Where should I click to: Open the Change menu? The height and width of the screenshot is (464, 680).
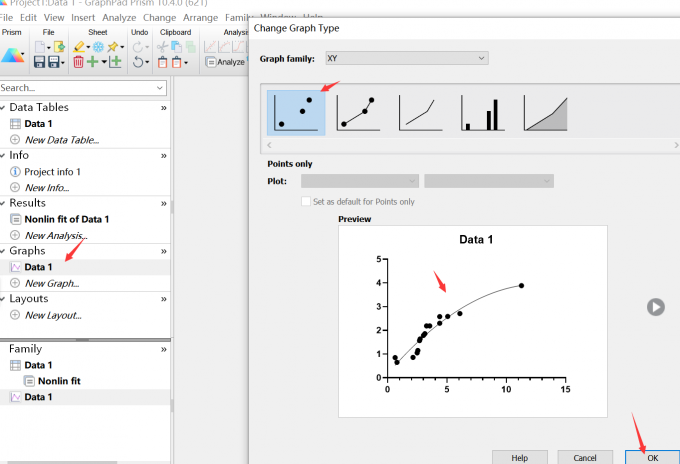pyautogui.click(x=159, y=18)
